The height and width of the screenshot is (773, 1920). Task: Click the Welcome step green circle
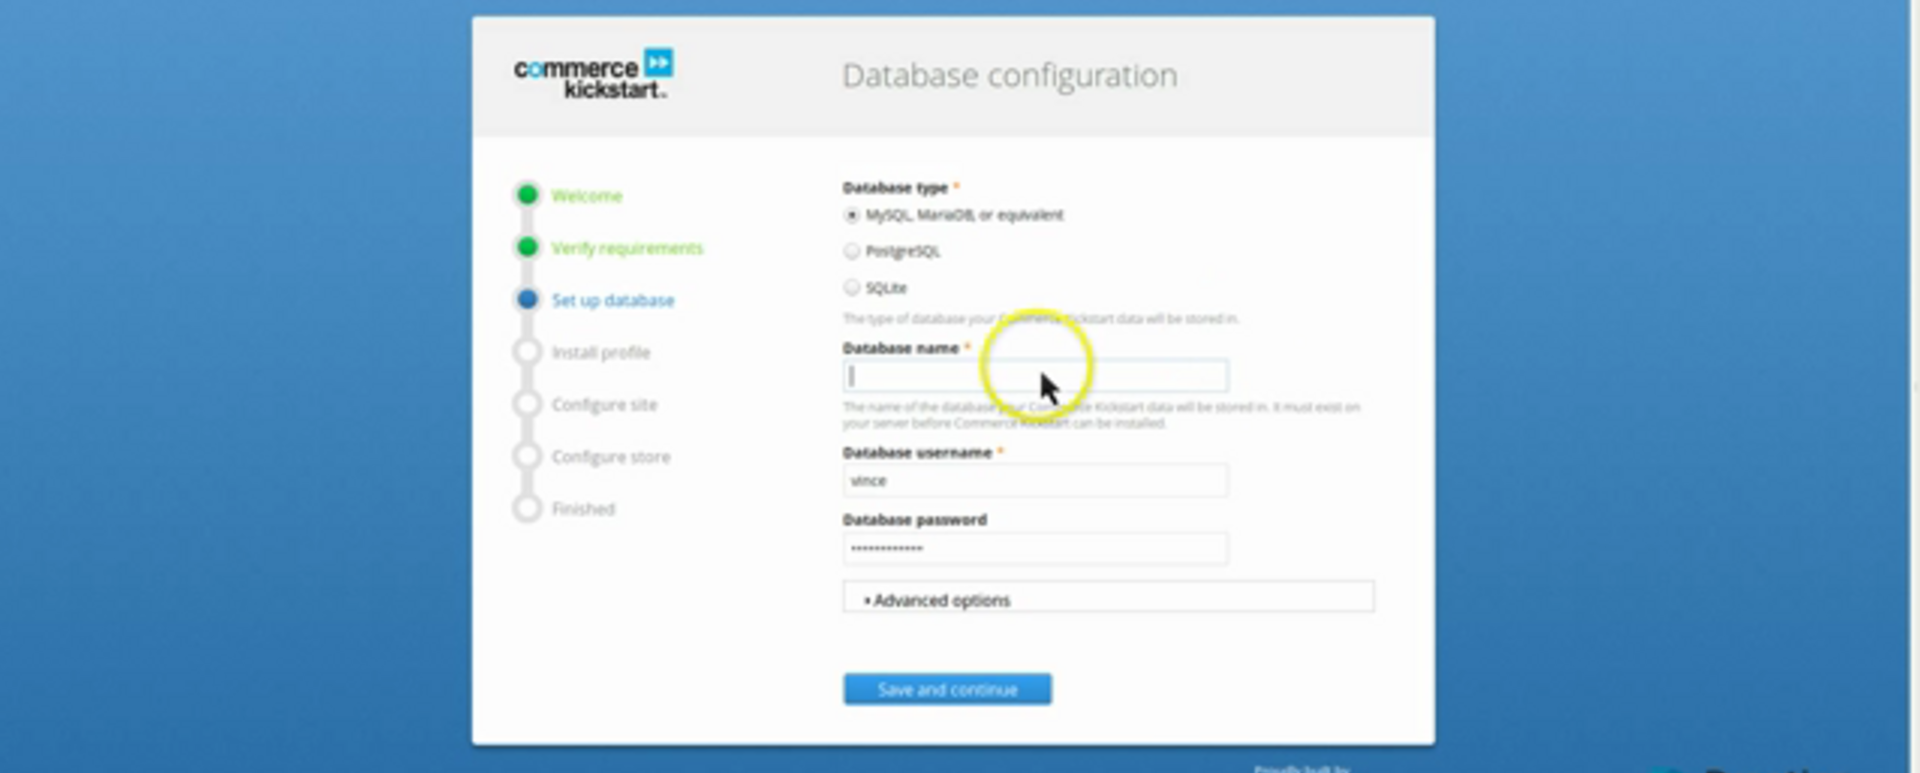coord(527,195)
